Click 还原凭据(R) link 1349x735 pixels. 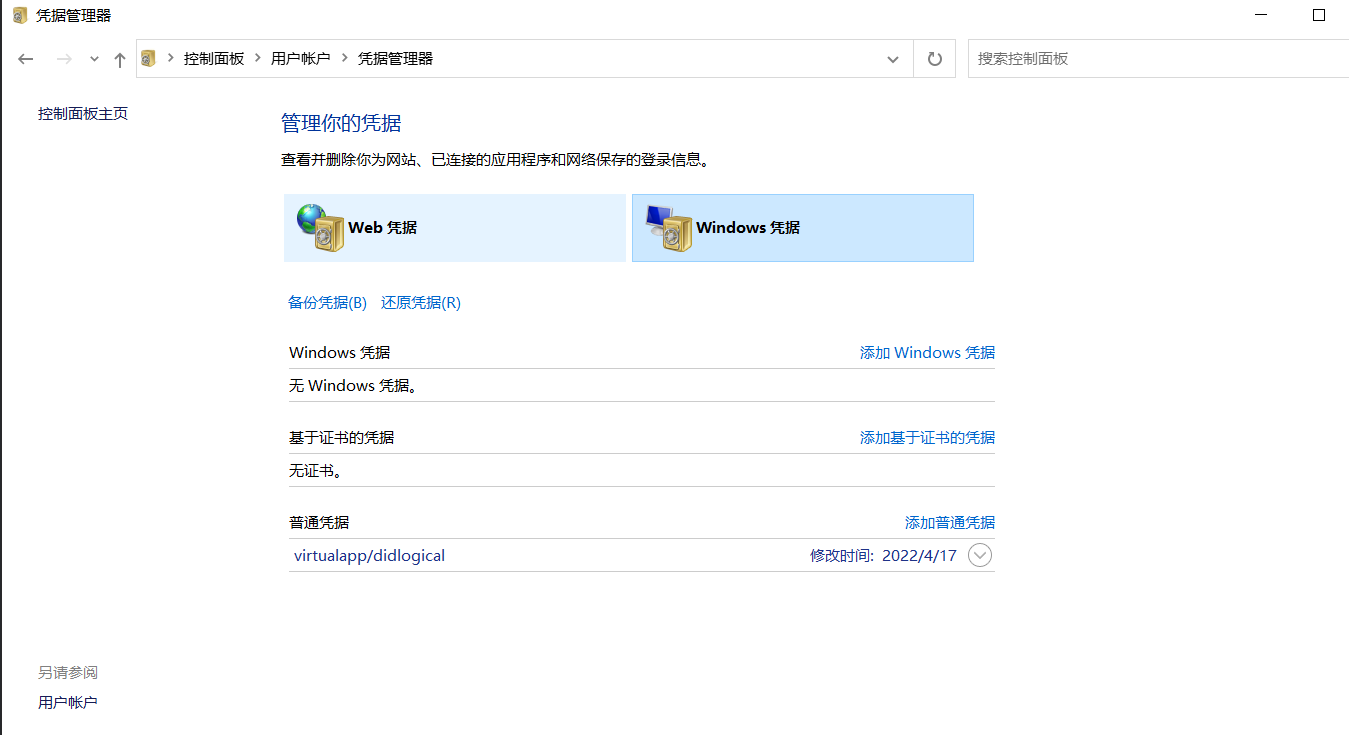point(421,303)
